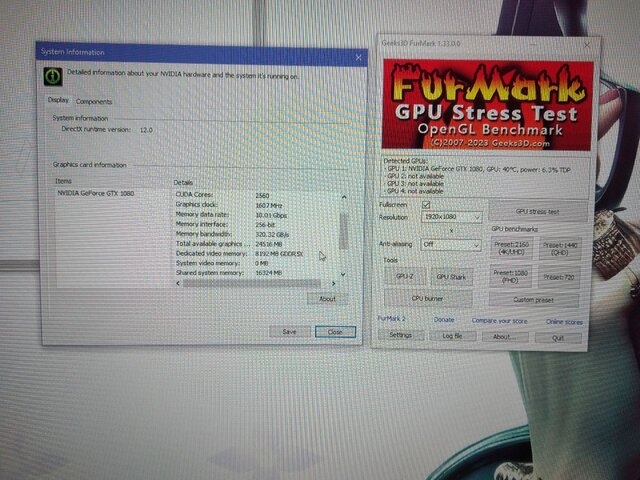The height and width of the screenshot is (480, 640).
Task: Open the Compare your score link
Action: (499, 321)
